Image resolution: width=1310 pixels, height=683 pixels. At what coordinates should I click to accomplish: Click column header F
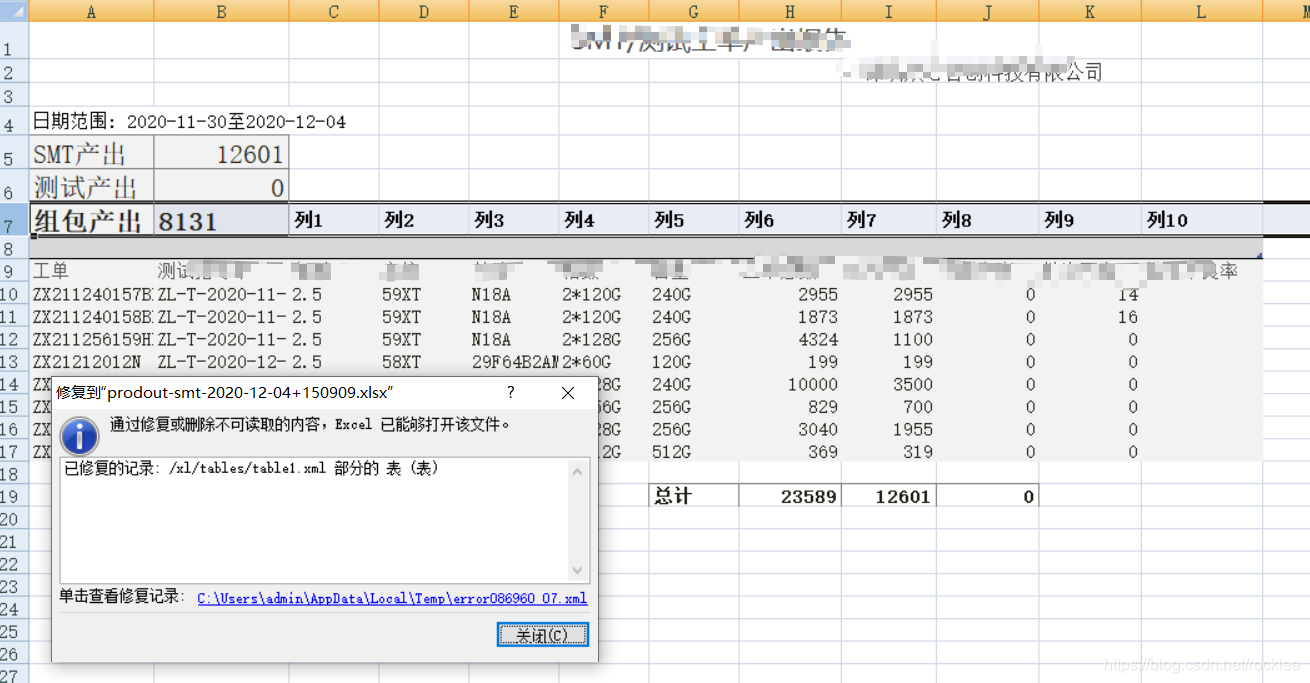(603, 12)
